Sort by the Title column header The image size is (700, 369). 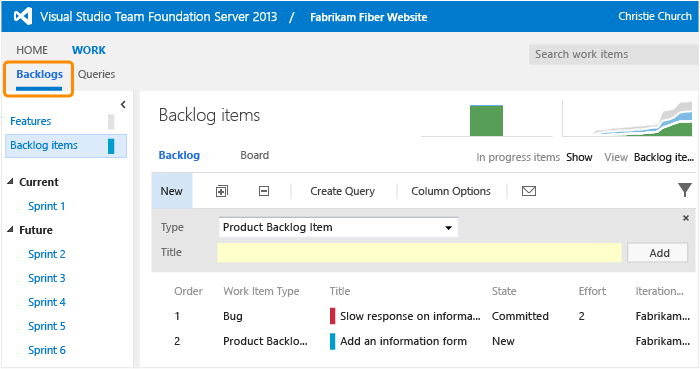[x=340, y=291]
